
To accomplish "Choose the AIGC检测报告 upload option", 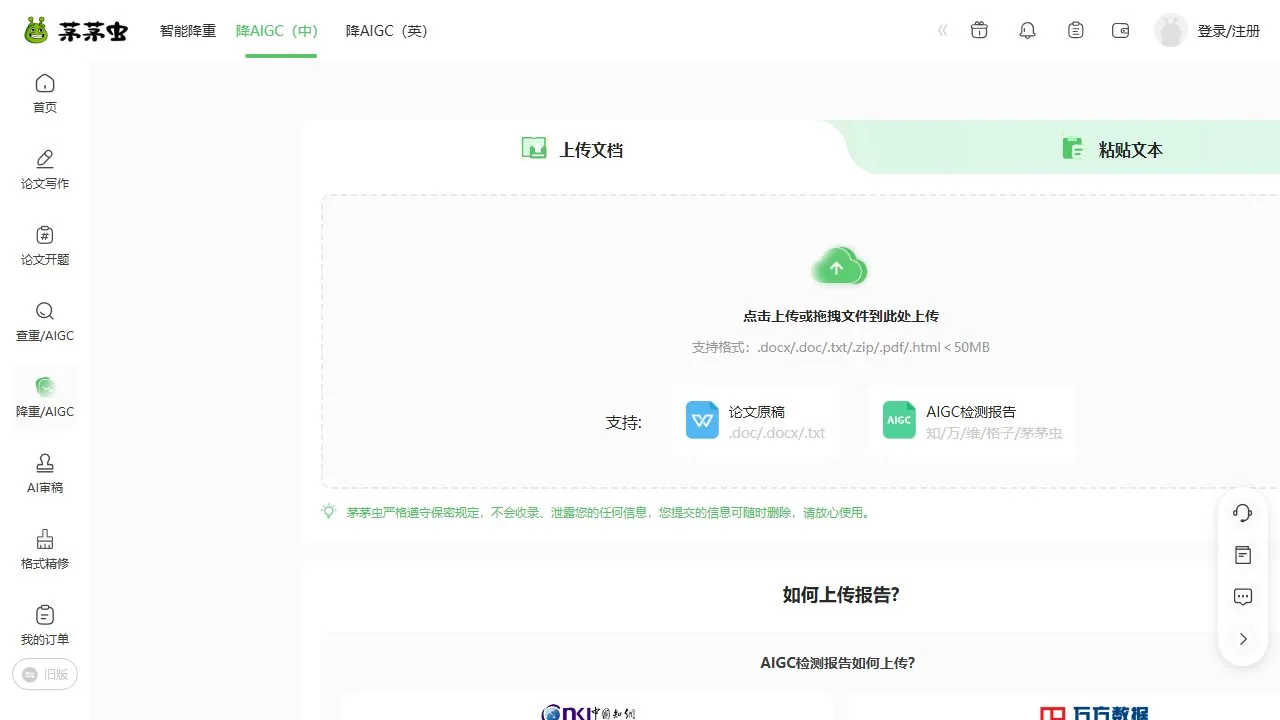I will click(x=971, y=421).
